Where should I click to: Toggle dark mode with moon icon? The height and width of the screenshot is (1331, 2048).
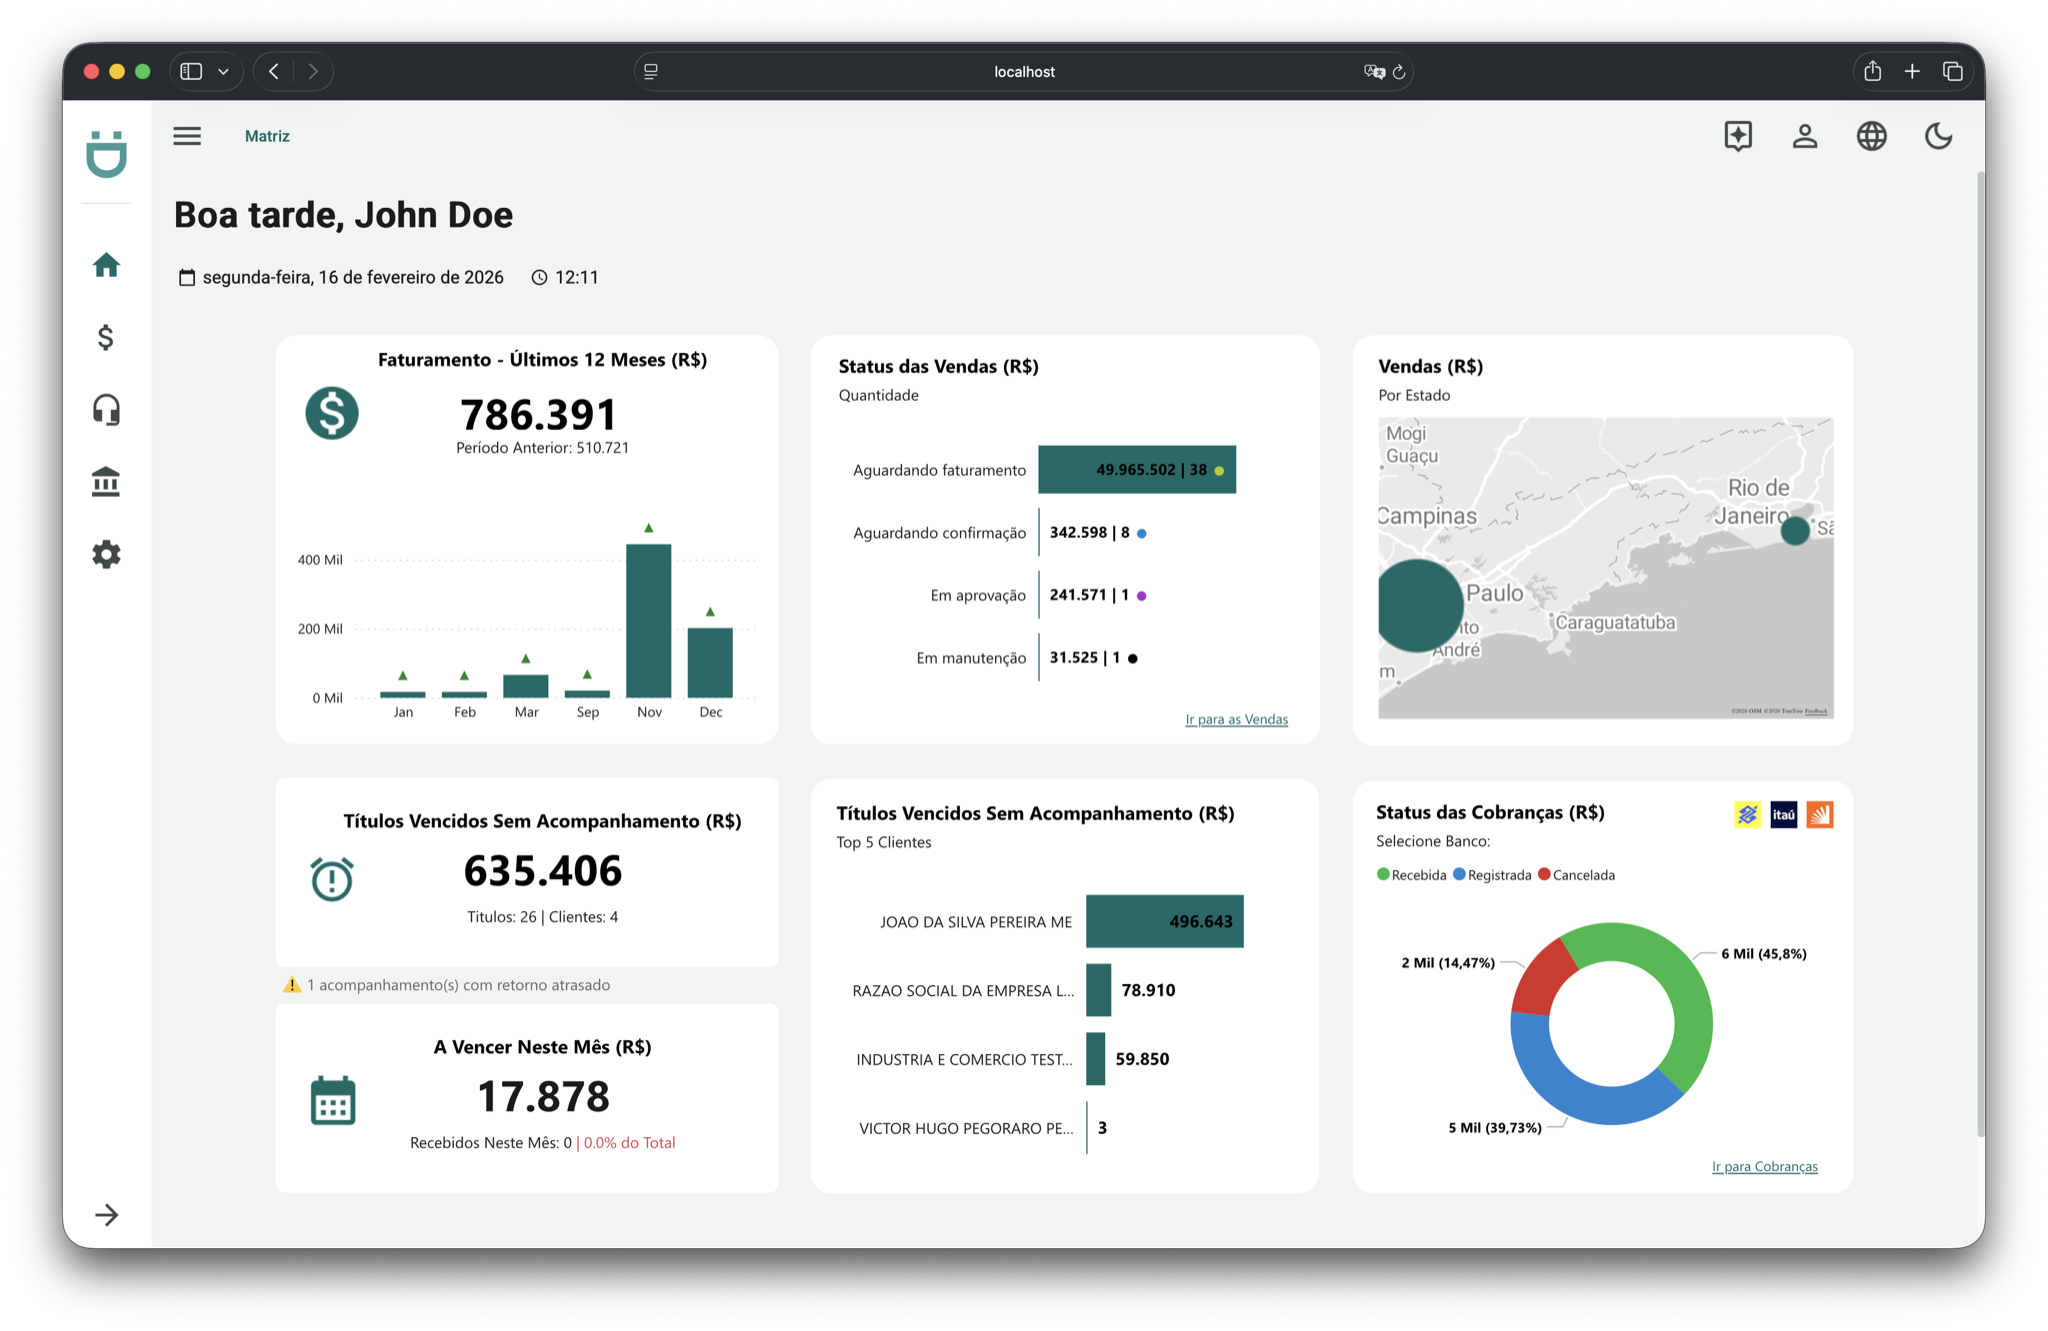point(1938,136)
